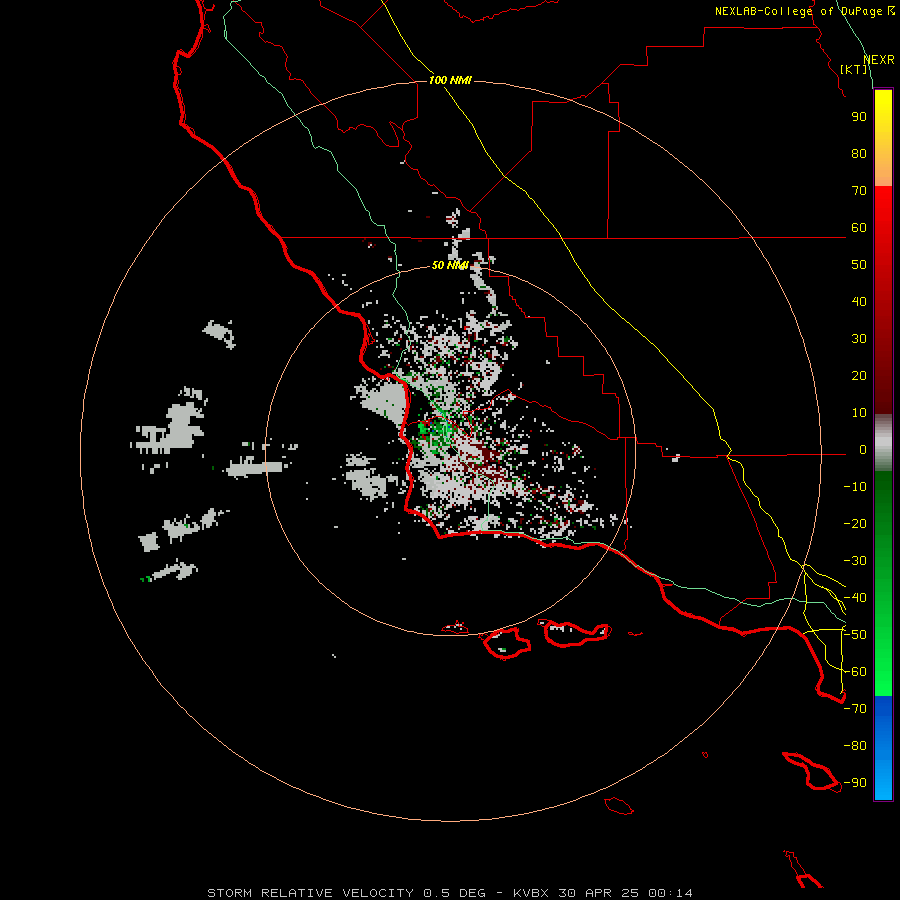Click the '30' label on the velocity scale
The image size is (900, 900).
(x=859, y=339)
